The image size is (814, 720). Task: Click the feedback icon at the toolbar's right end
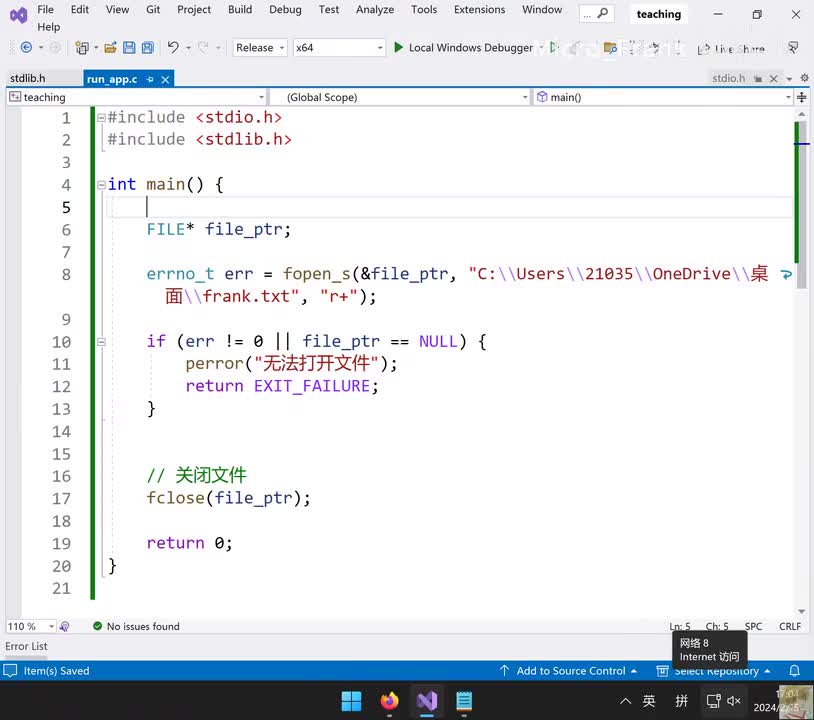(793, 48)
